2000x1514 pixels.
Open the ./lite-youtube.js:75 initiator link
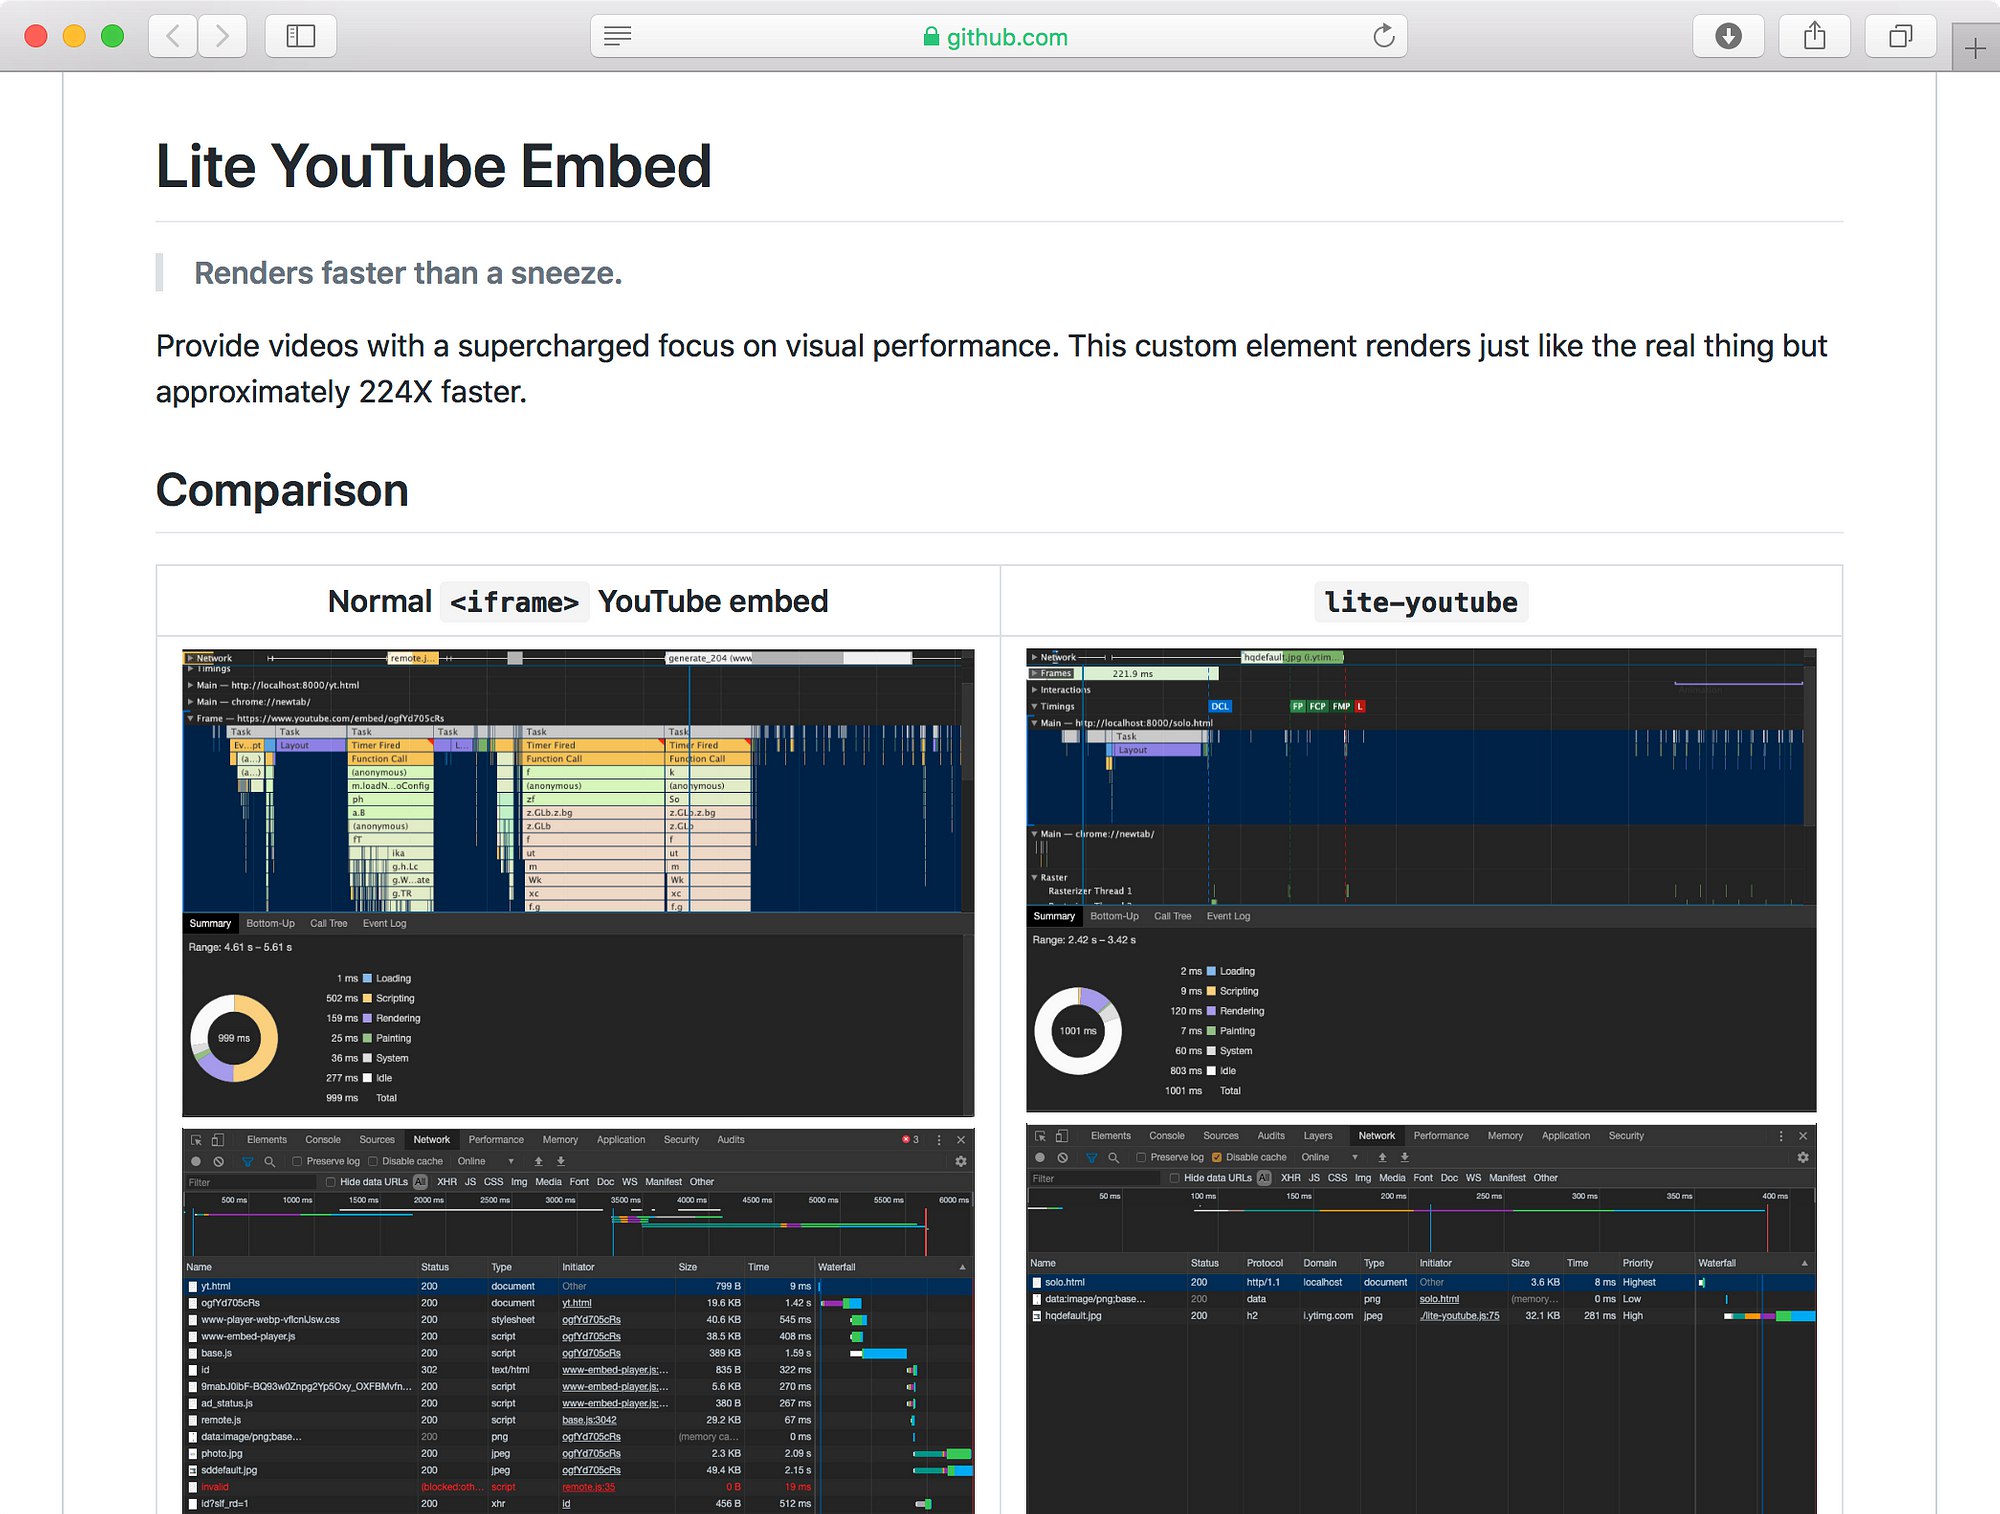click(1459, 1315)
